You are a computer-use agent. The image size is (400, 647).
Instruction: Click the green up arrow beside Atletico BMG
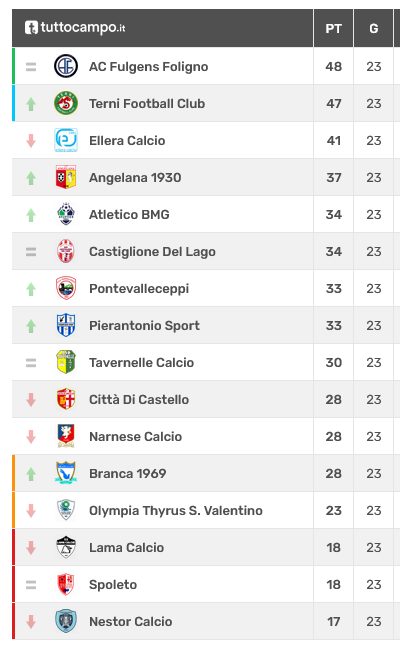click(x=31, y=215)
